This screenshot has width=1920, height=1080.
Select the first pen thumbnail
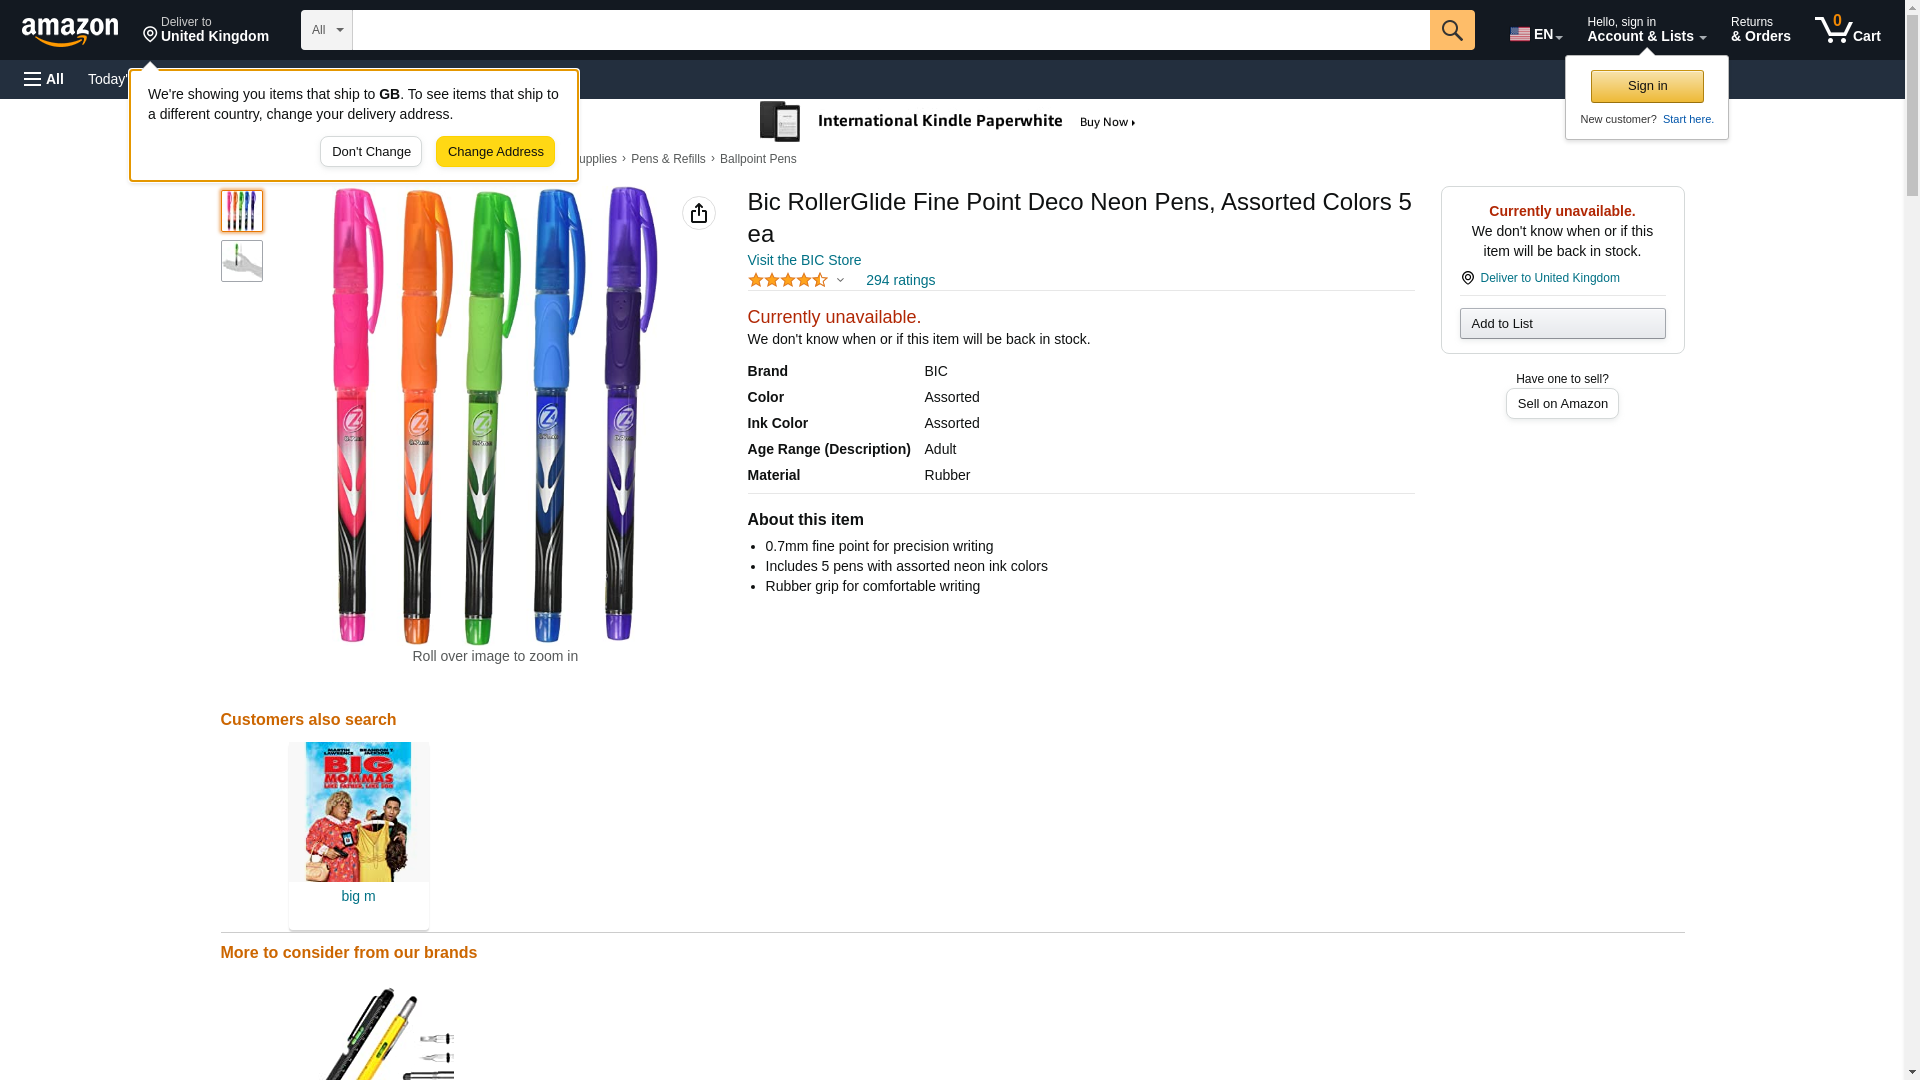tap(241, 211)
